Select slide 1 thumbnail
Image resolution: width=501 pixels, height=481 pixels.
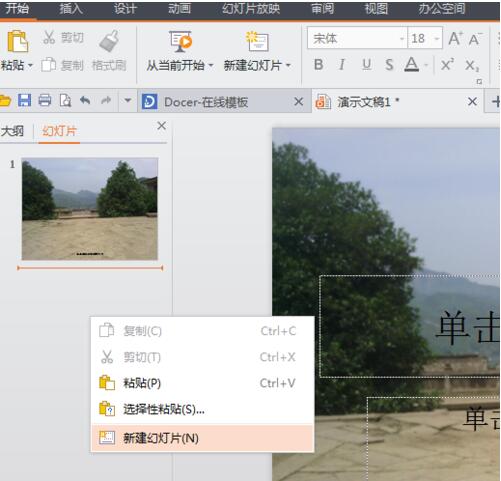90,209
